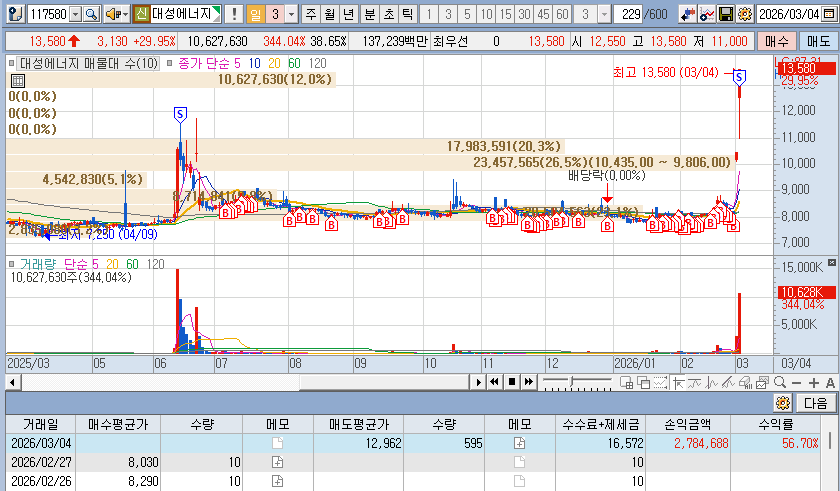Open buy memo icon for 2026/02/26

coord(278,481)
